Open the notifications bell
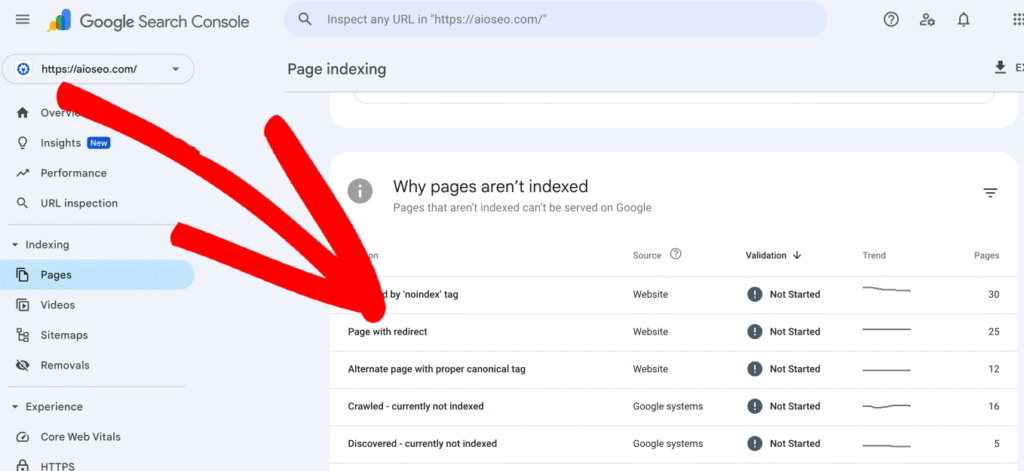The height and width of the screenshot is (471, 1024). pos(964,20)
